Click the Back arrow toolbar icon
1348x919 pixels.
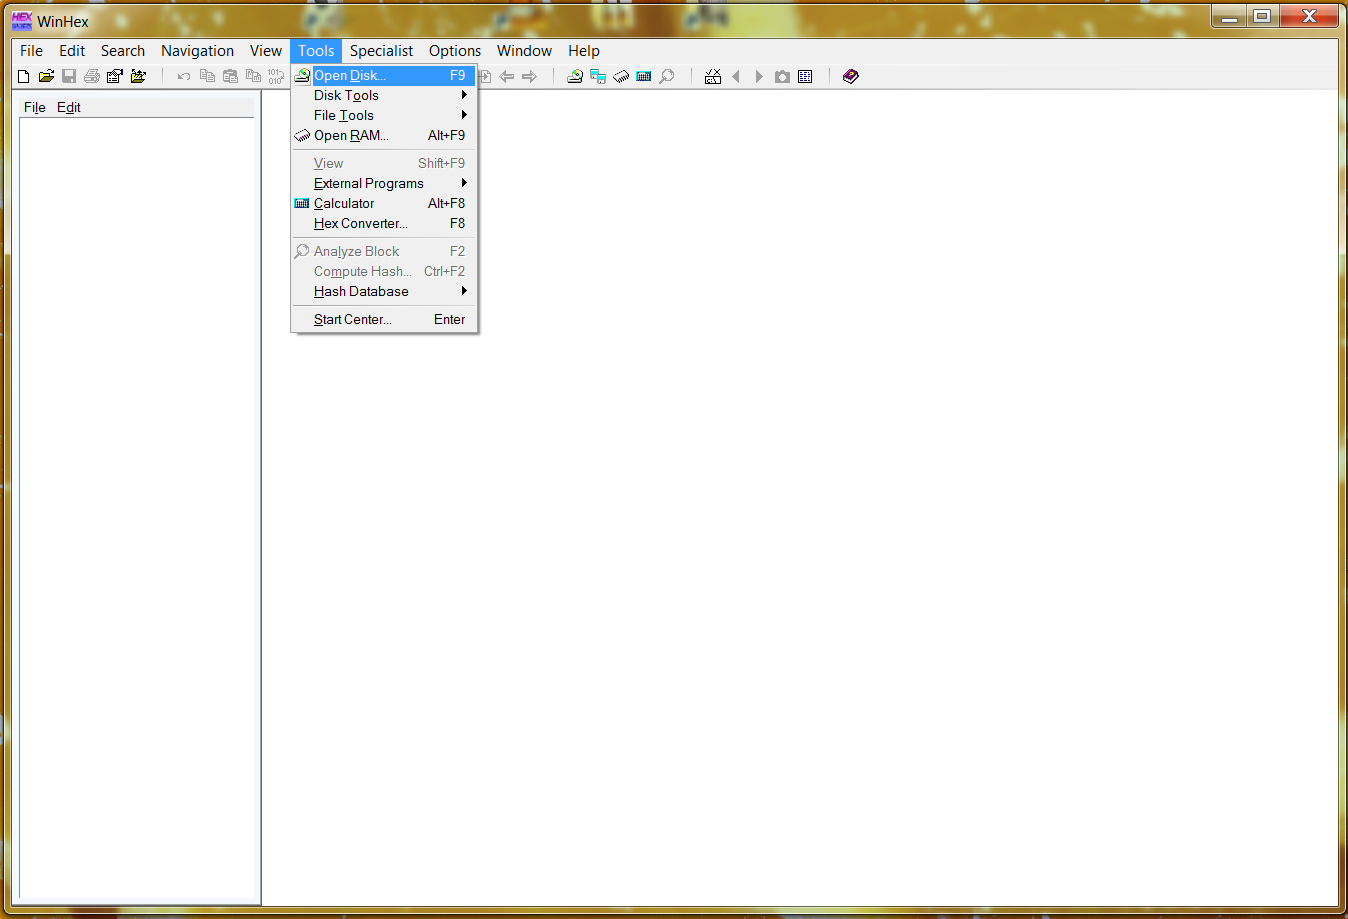coord(507,76)
